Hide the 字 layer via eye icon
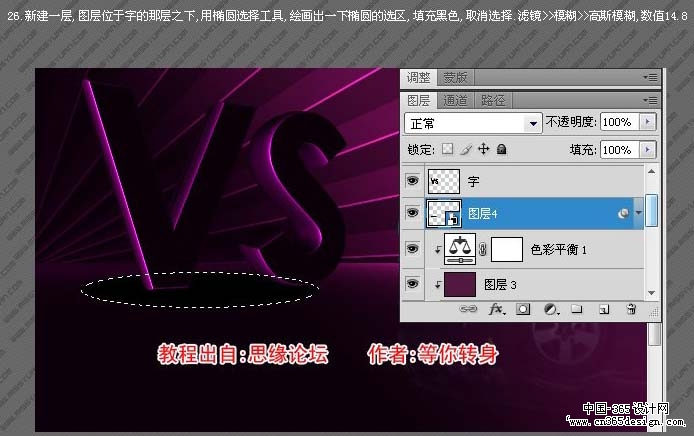This screenshot has width=694, height=436. [x=412, y=181]
